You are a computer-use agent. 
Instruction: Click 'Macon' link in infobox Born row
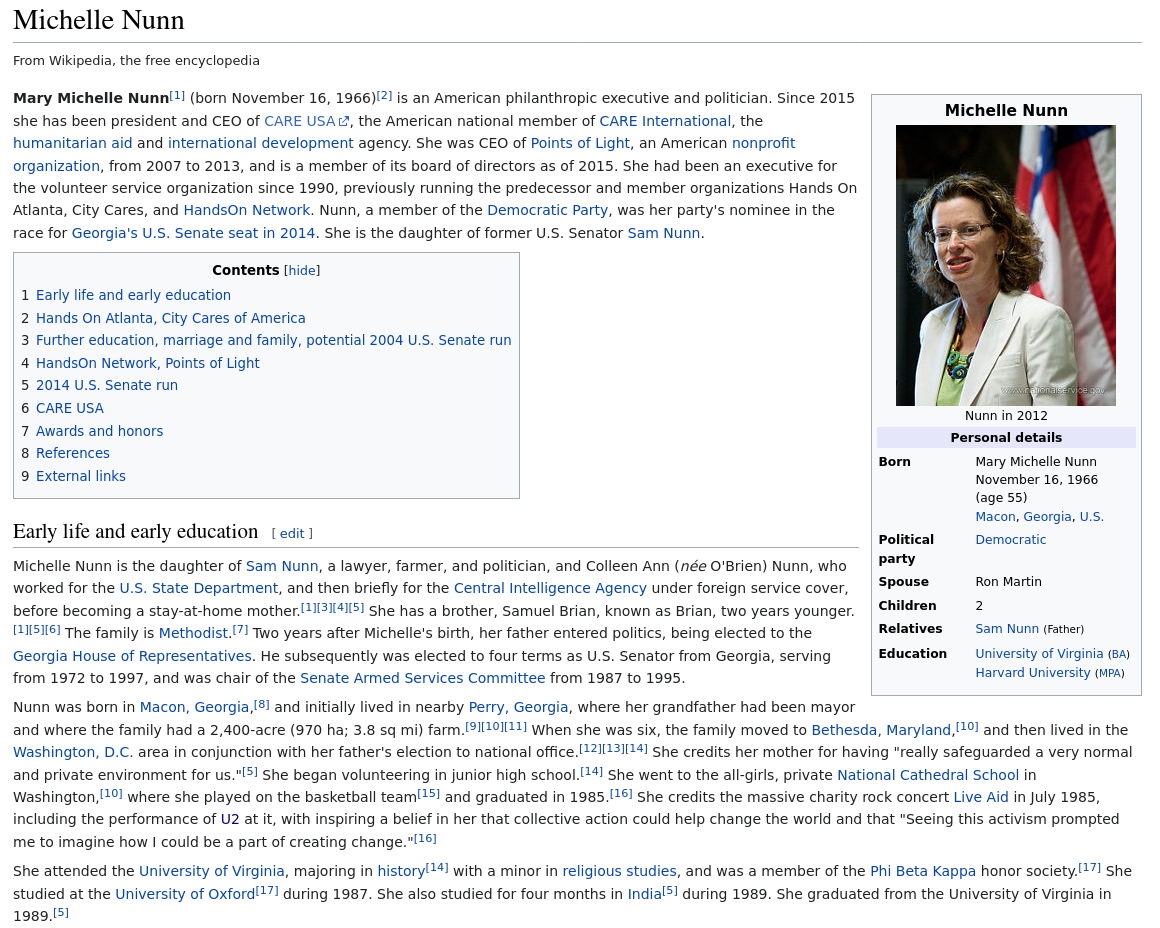pyautogui.click(x=995, y=517)
